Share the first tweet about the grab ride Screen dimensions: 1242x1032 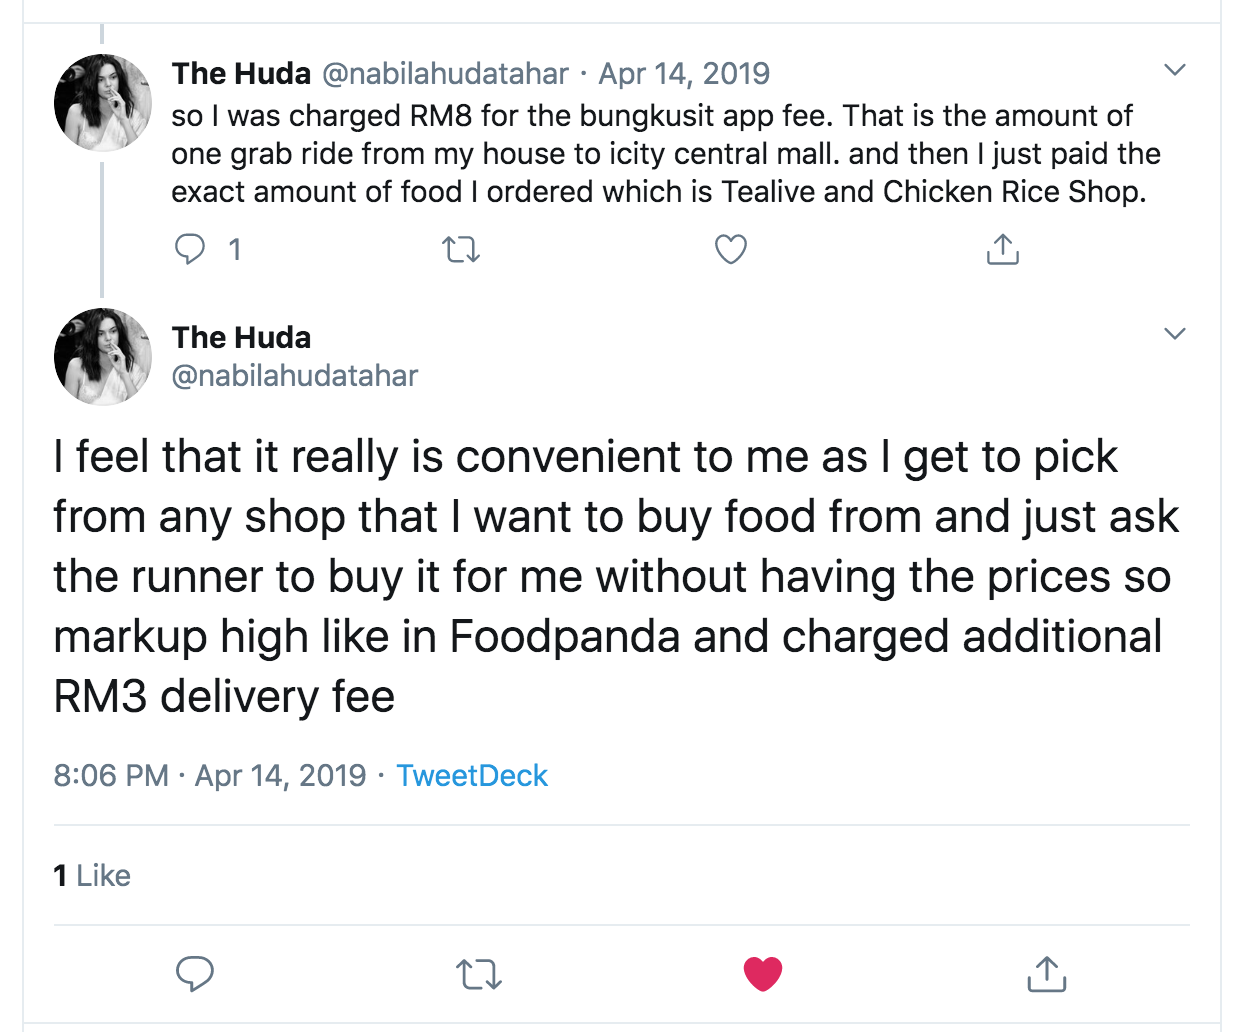(1002, 249)
